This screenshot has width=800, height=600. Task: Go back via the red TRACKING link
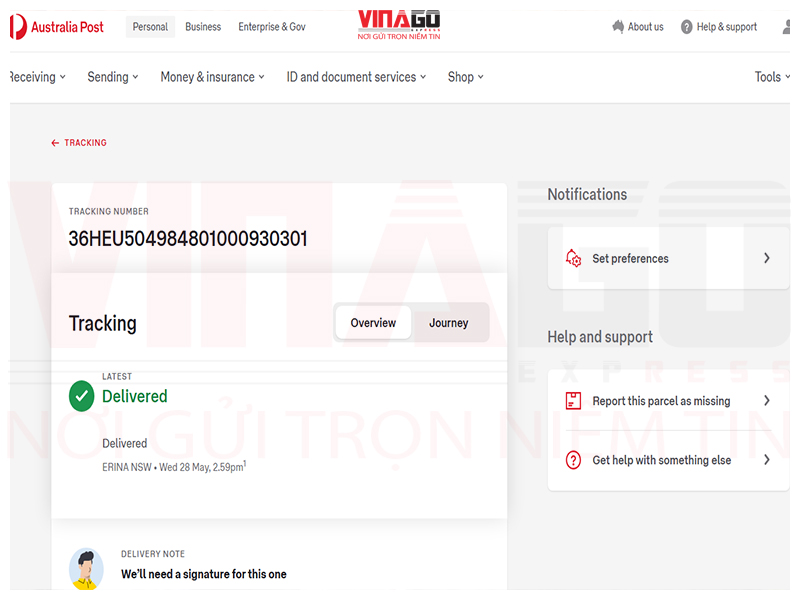(79, 143)
